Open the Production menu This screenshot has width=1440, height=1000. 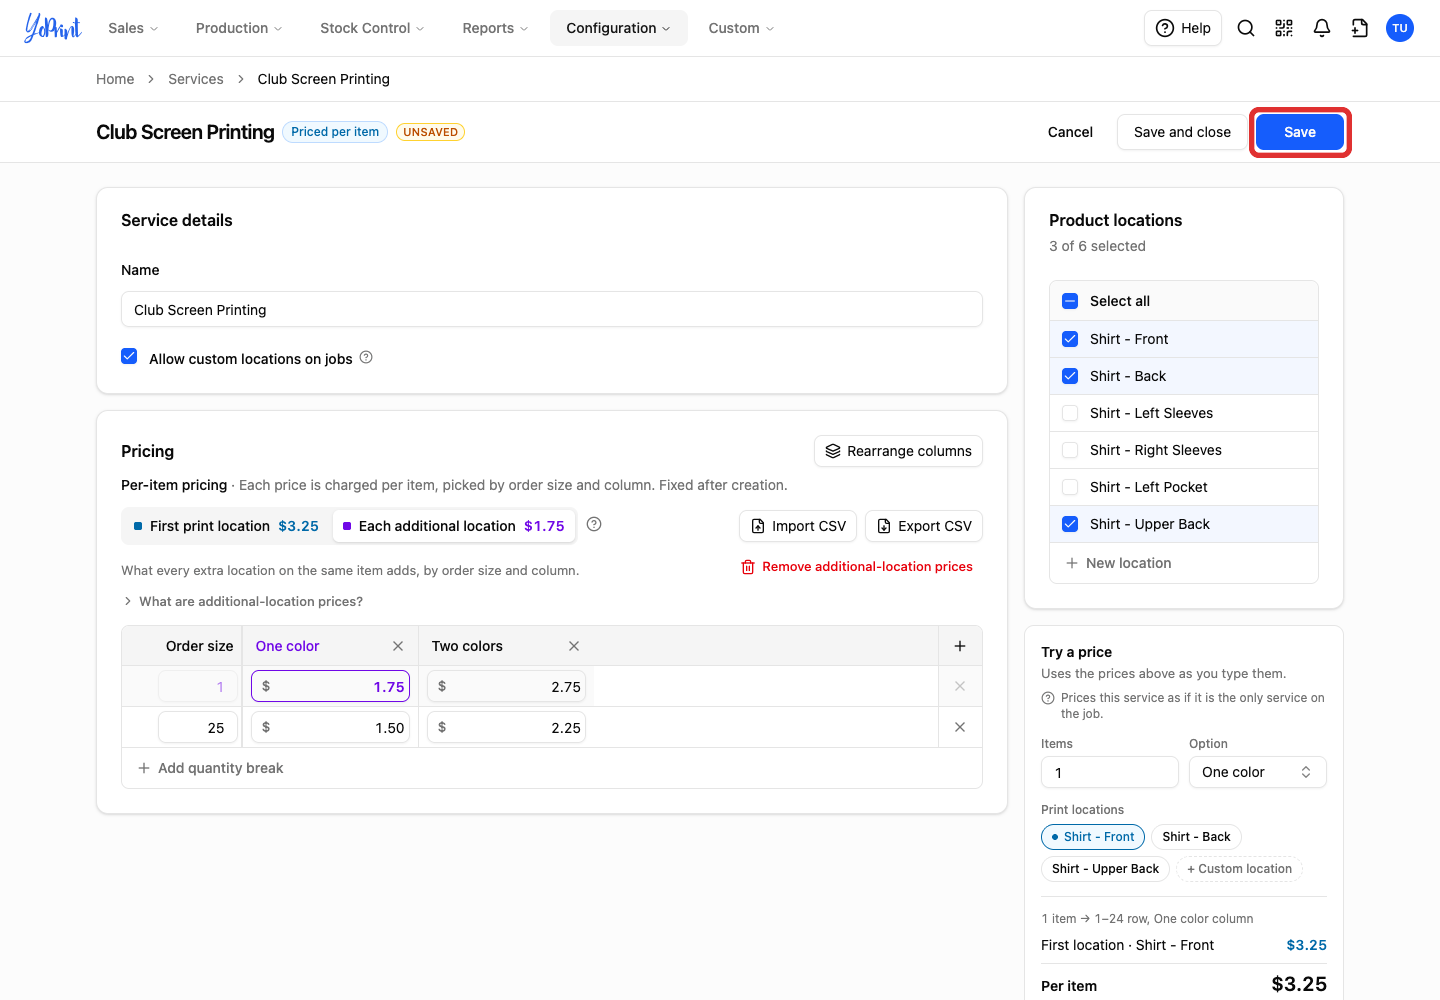(x=239, y=28)
